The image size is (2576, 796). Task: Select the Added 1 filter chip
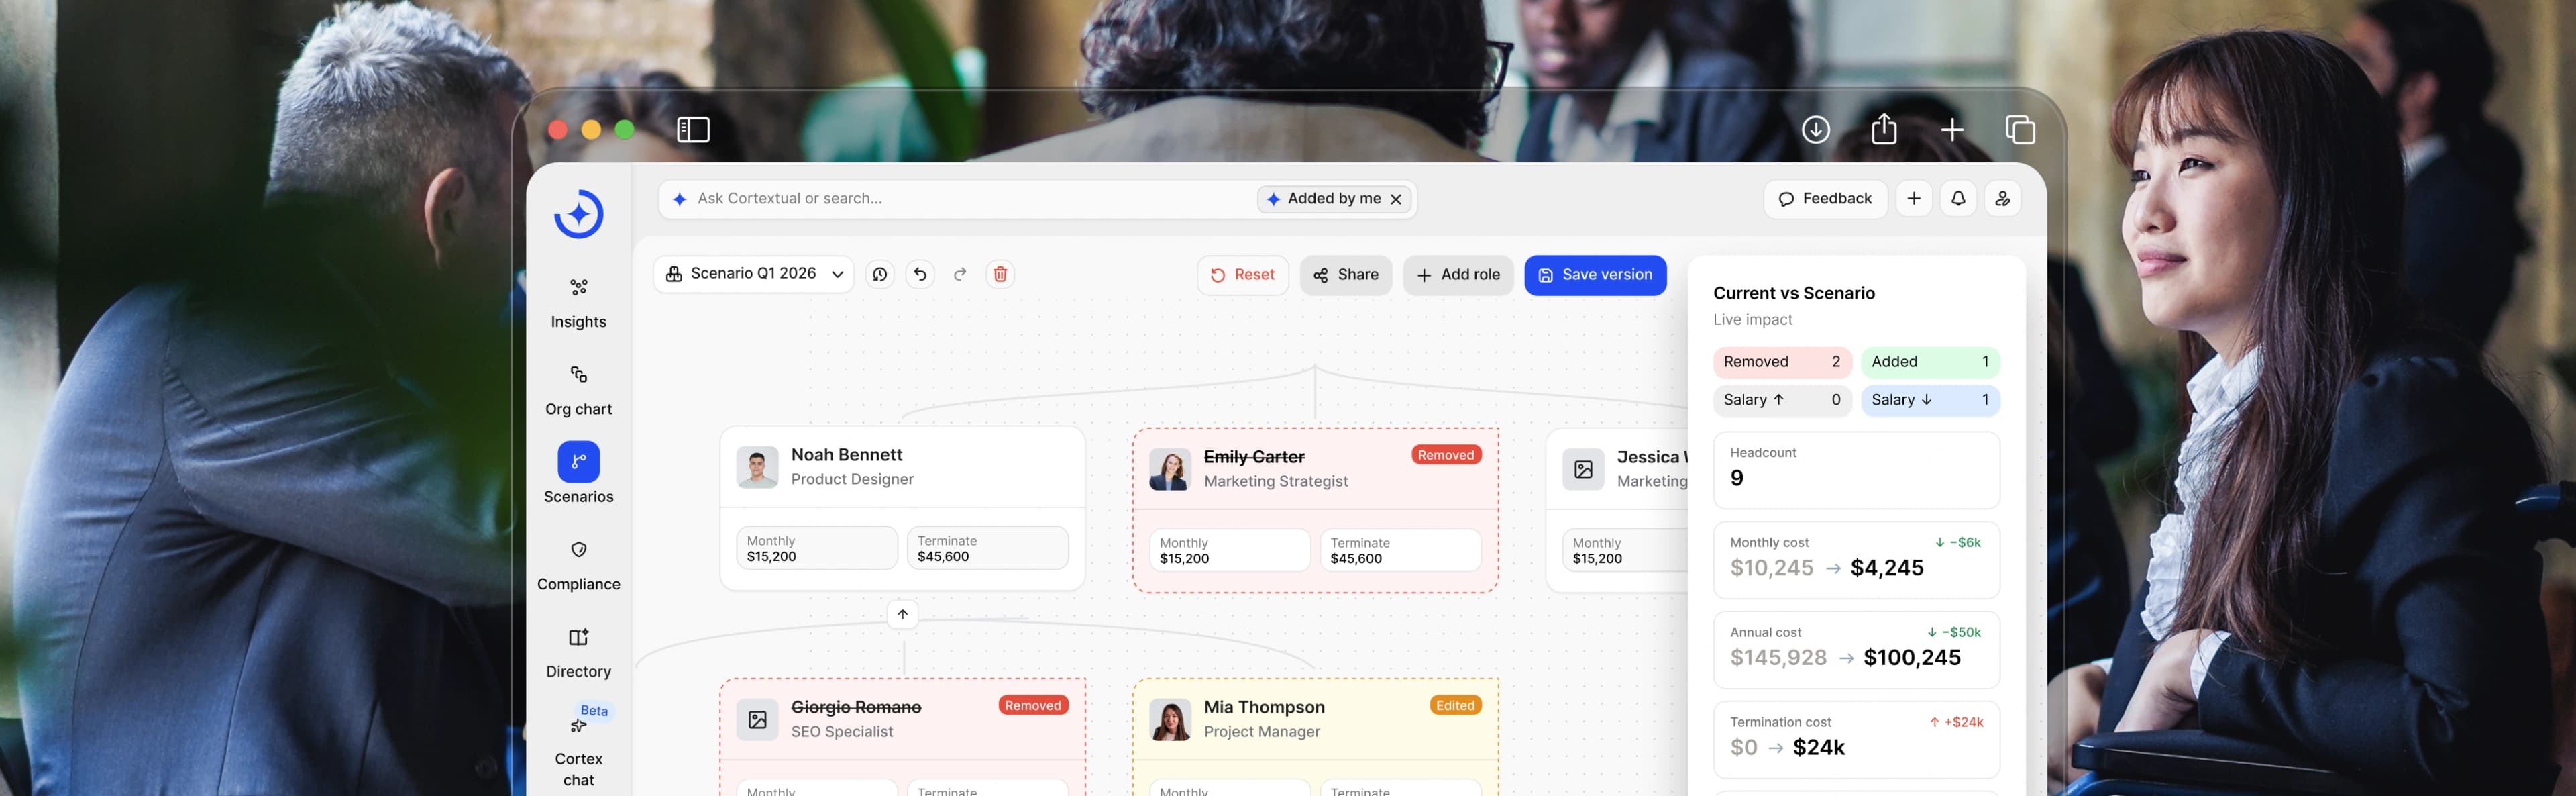pos(1930,362)
